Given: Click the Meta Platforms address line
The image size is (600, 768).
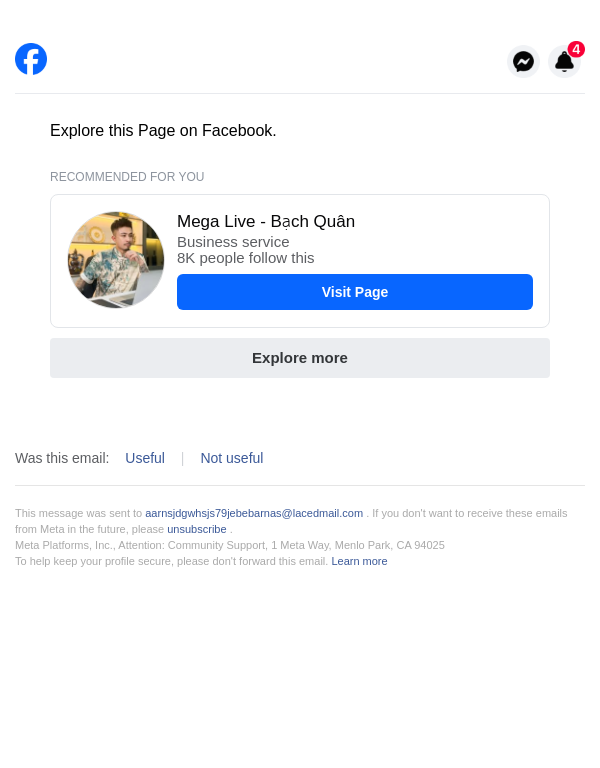Looking at the screenshot, I should coord(230,545).
